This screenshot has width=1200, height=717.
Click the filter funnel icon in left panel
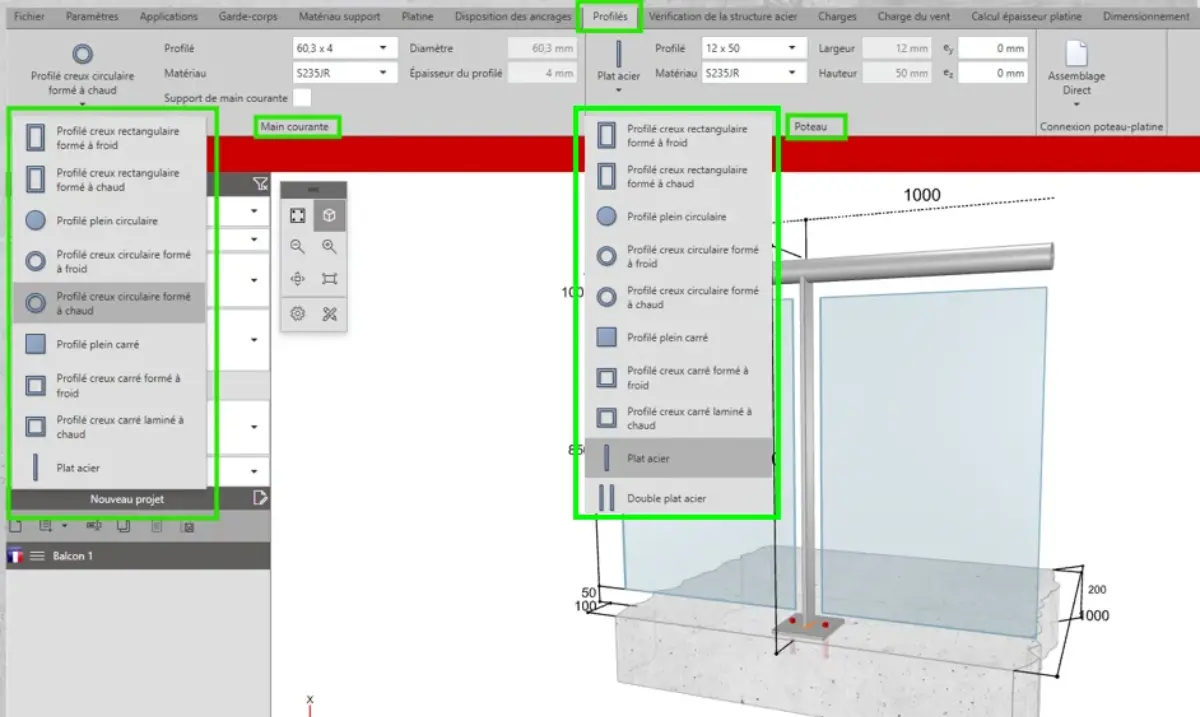tap(260, 183)
